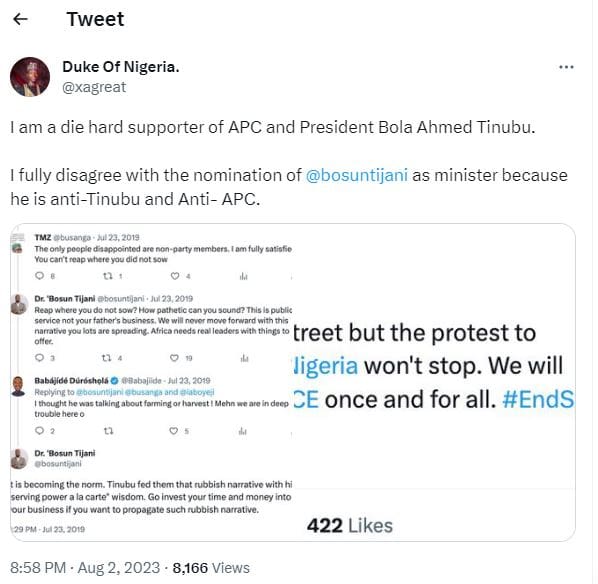Retweet Bosun Tijani's 'Reap where you' reply
598x584 pixels.
click(x=106, y=358)
